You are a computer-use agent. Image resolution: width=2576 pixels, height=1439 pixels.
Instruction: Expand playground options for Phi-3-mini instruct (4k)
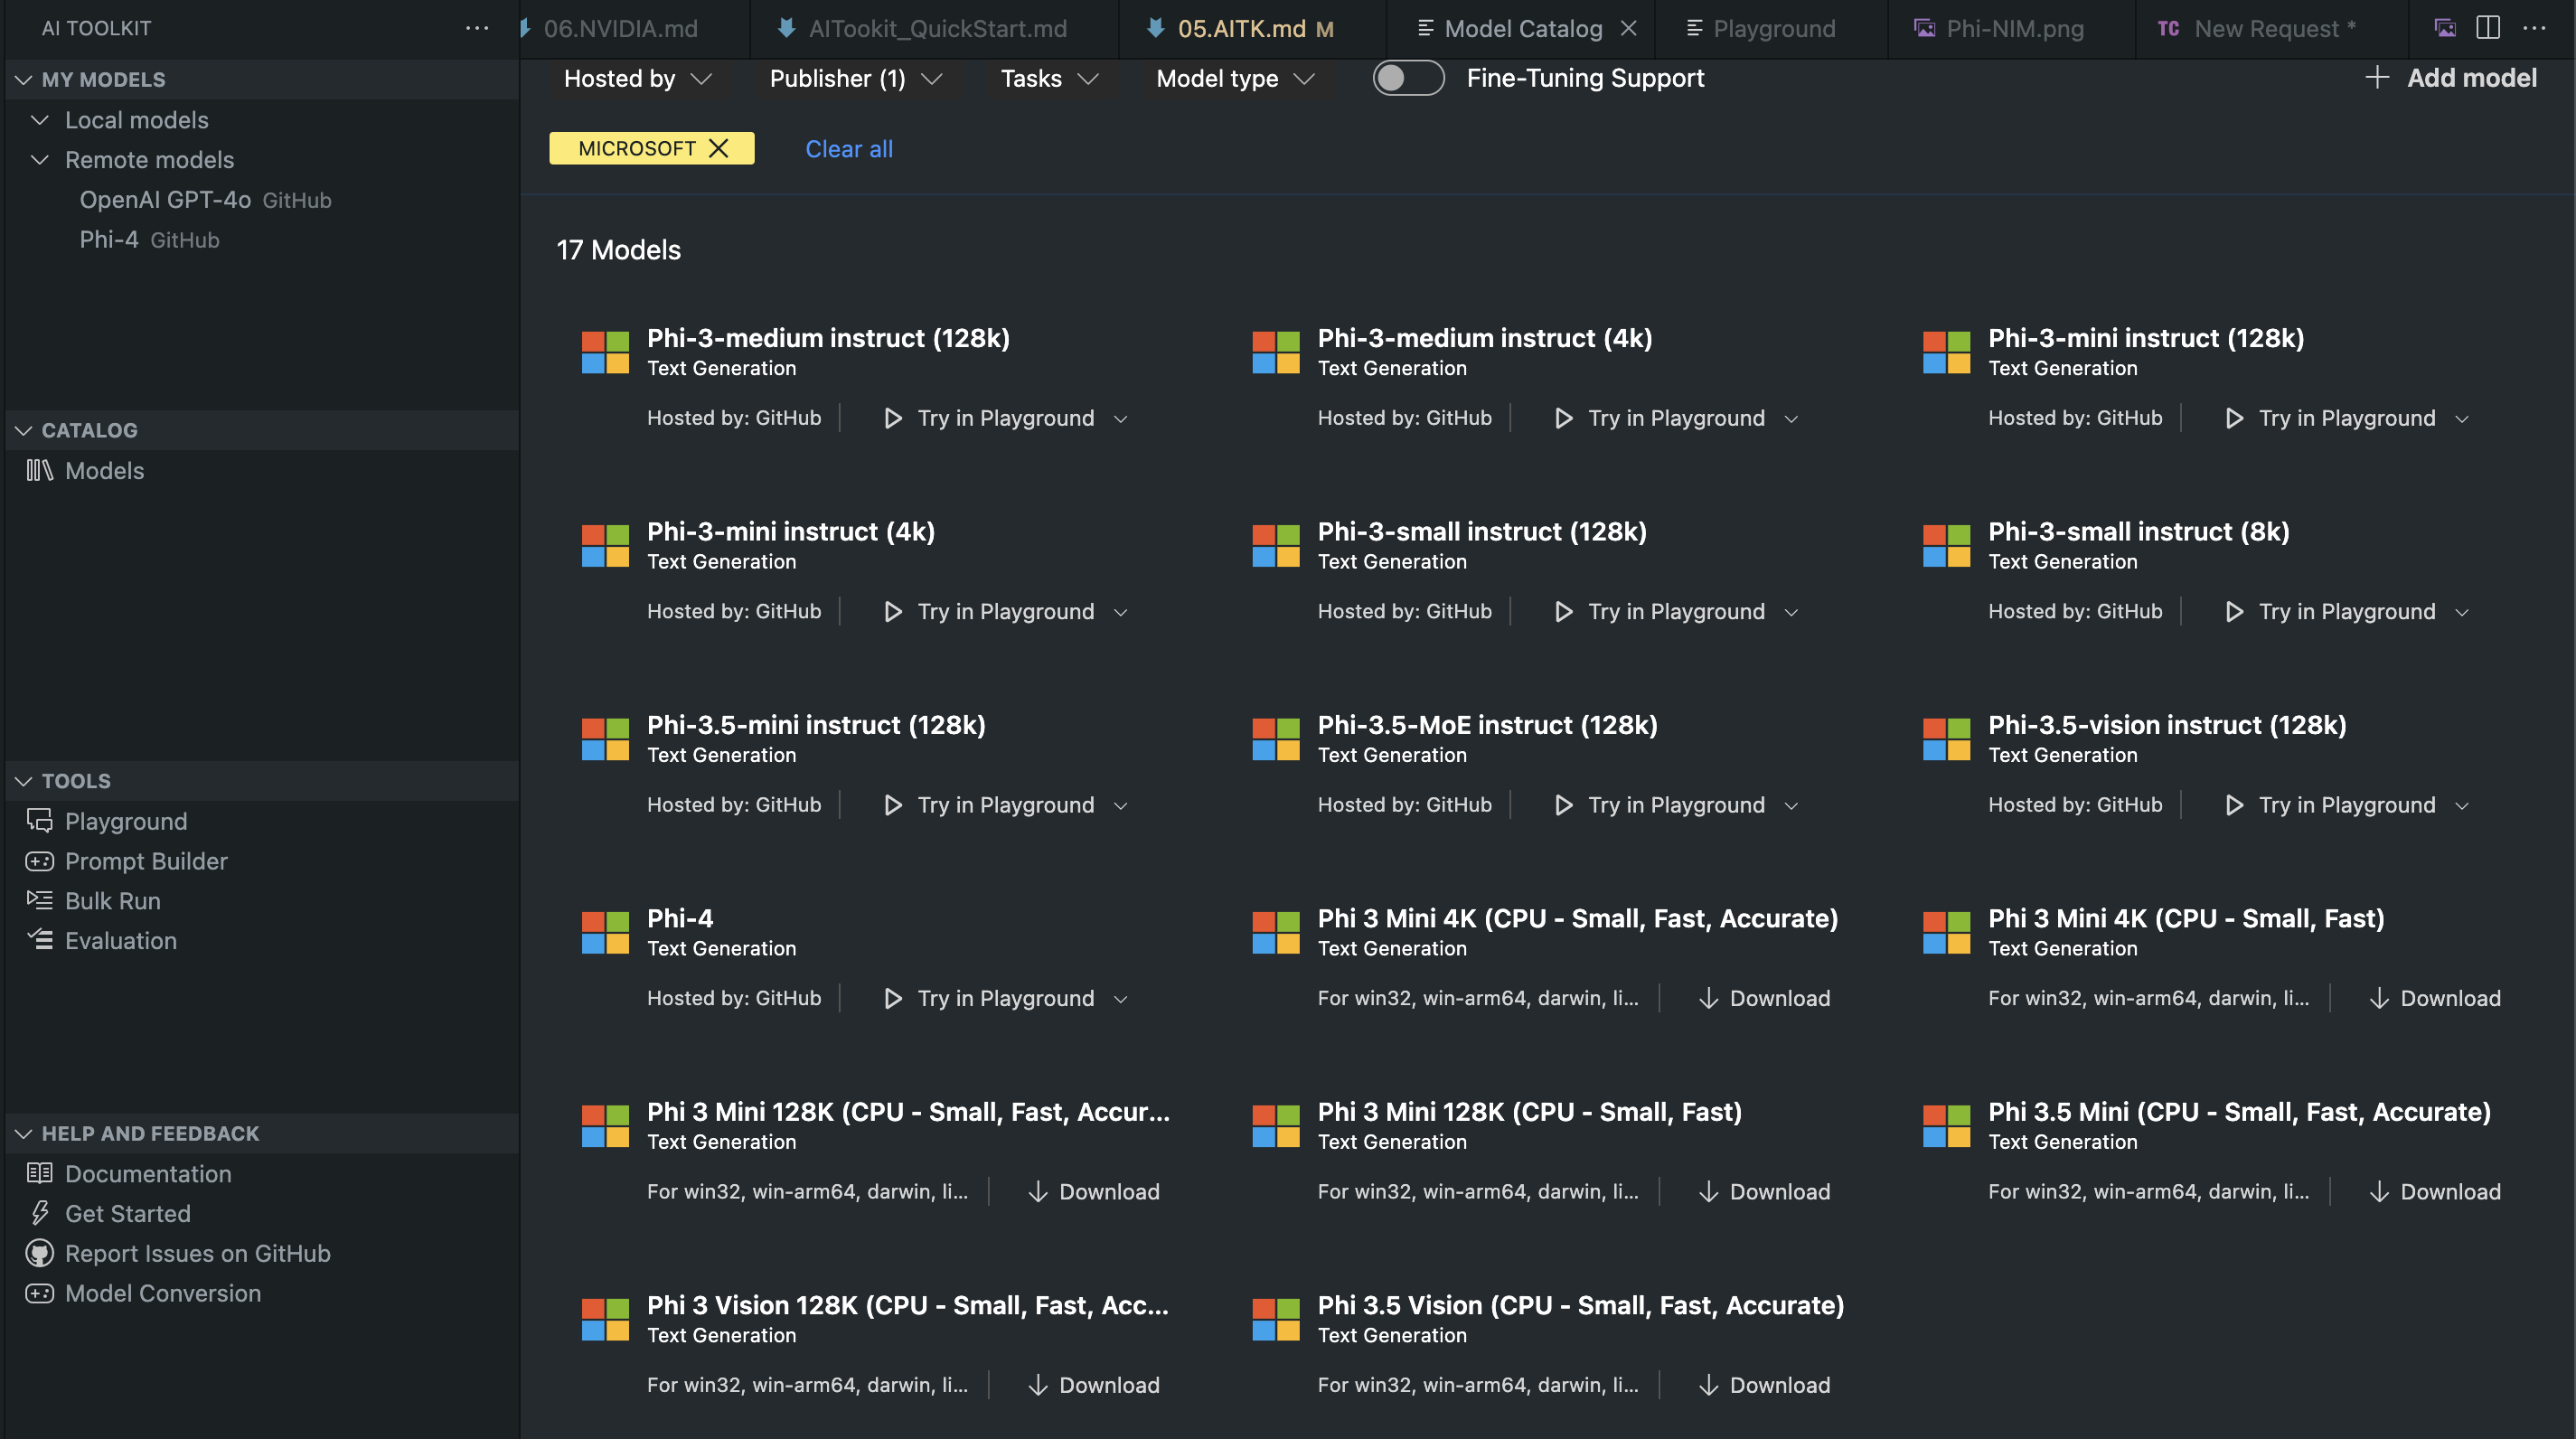click(x=1121, y=612)
